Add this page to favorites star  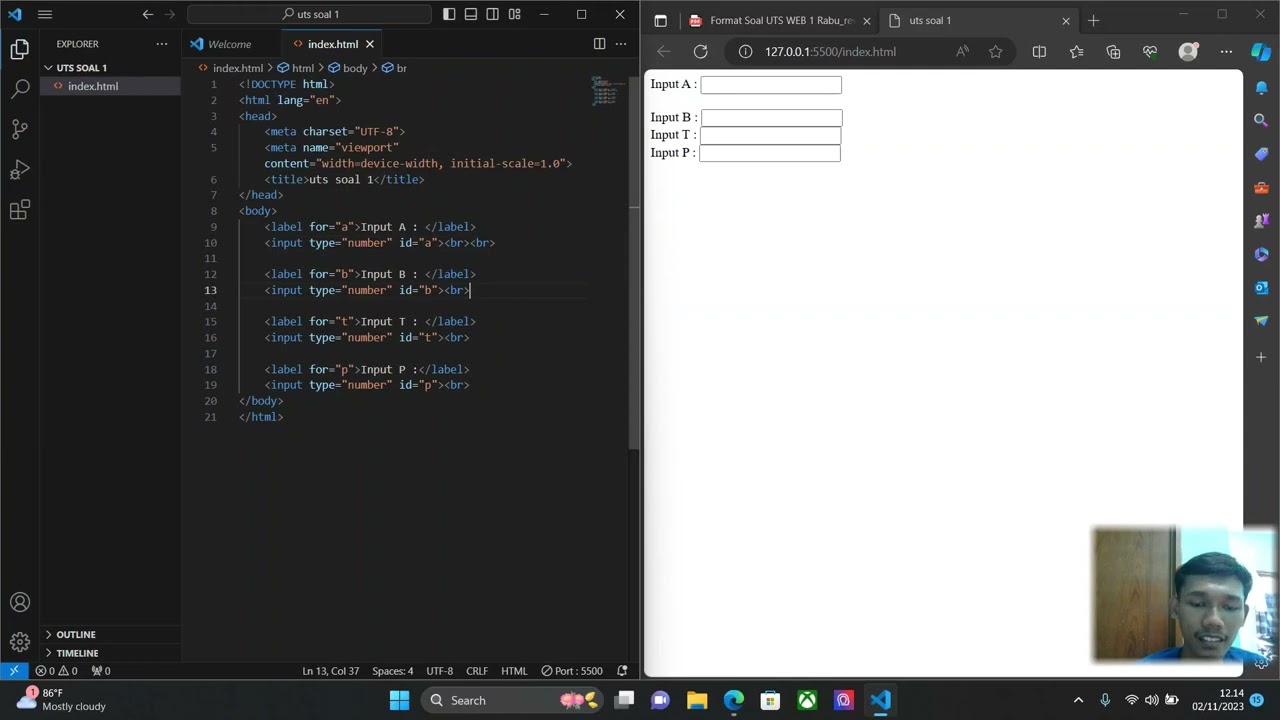(x=995, y=52)
